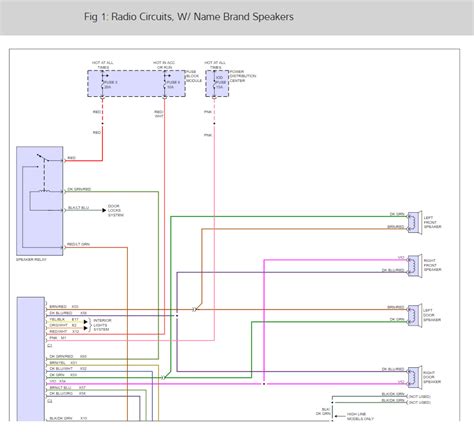Click the "INTERIOR LIGHTS SYSTEM" label
Image resolution: width=474 pixels, height=435 pixels.
point(102,325)
